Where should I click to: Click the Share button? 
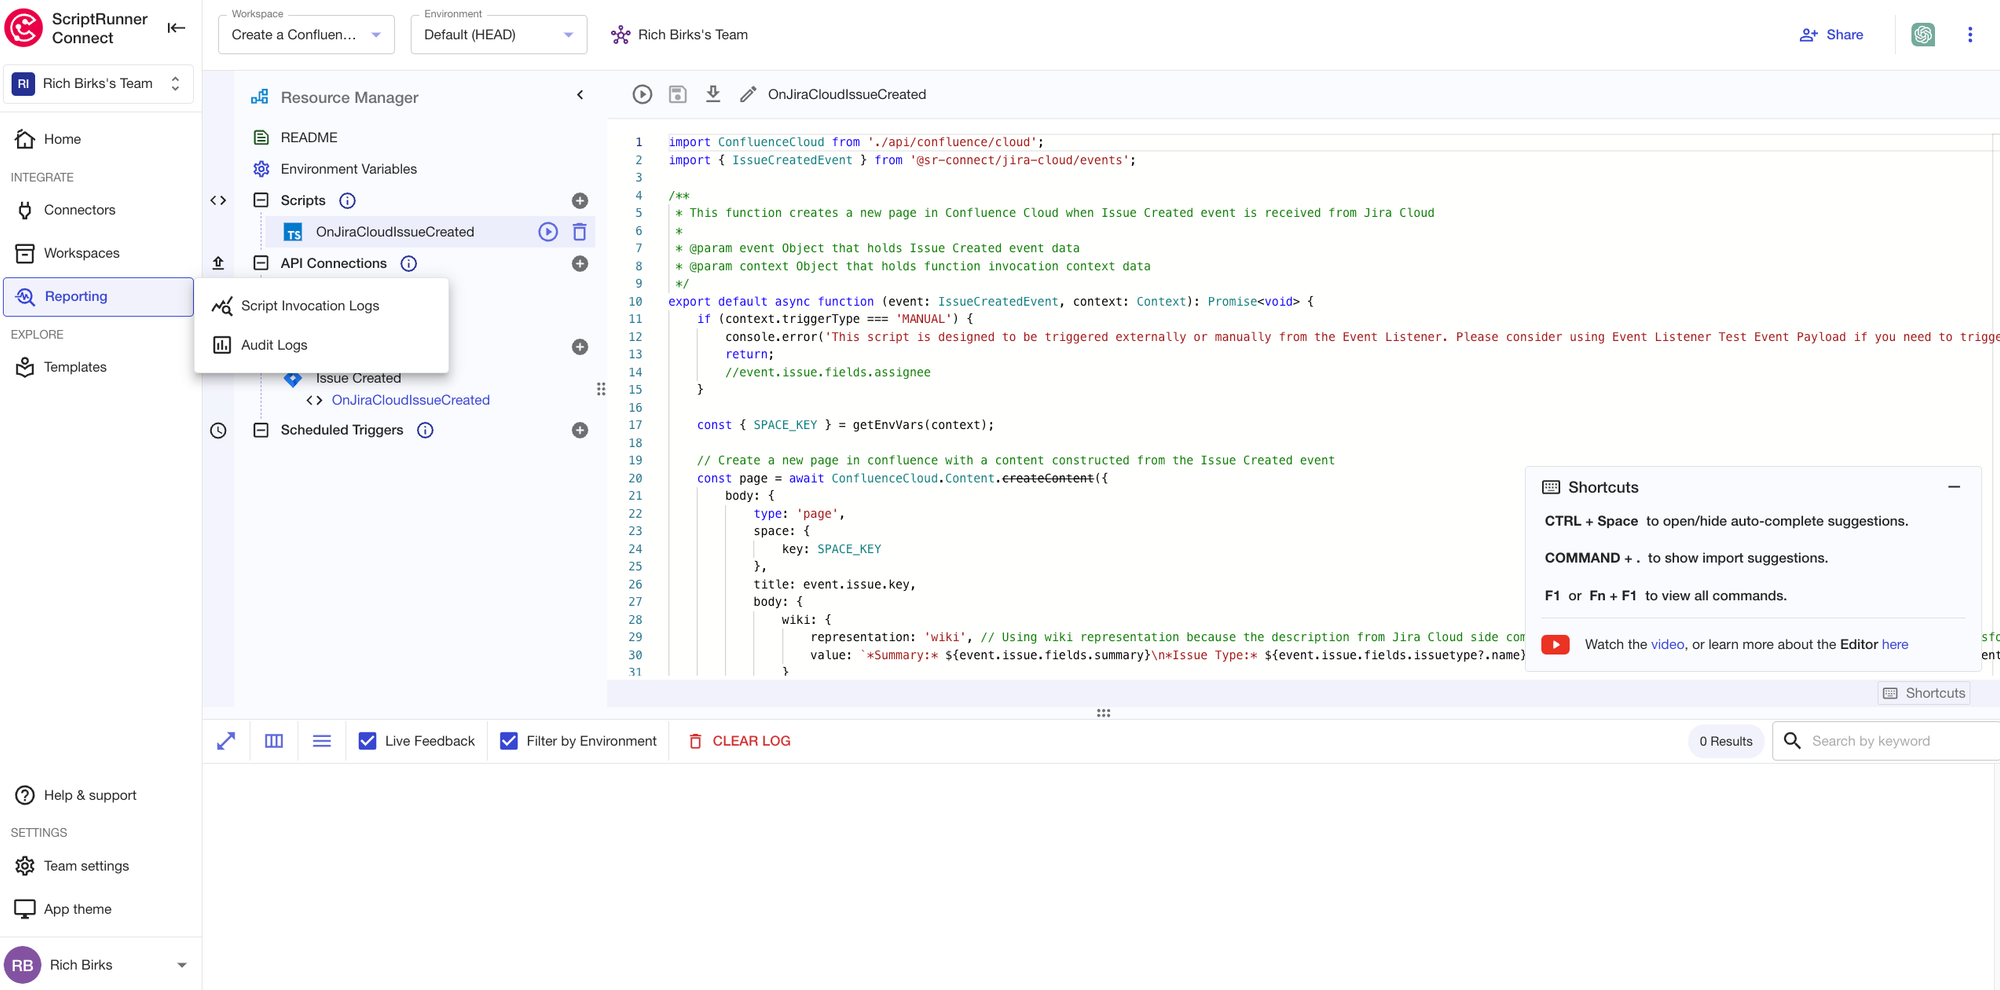(x=1832, y=35)
